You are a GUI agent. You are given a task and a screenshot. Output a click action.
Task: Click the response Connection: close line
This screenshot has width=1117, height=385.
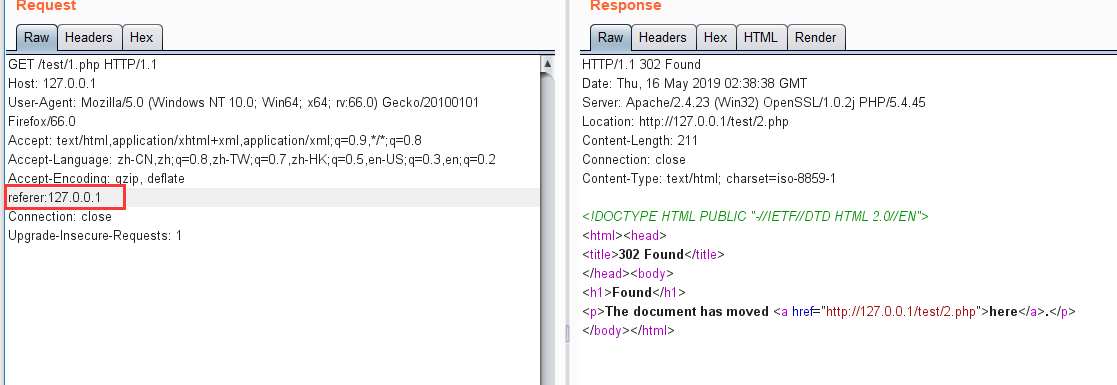point(634,160)
